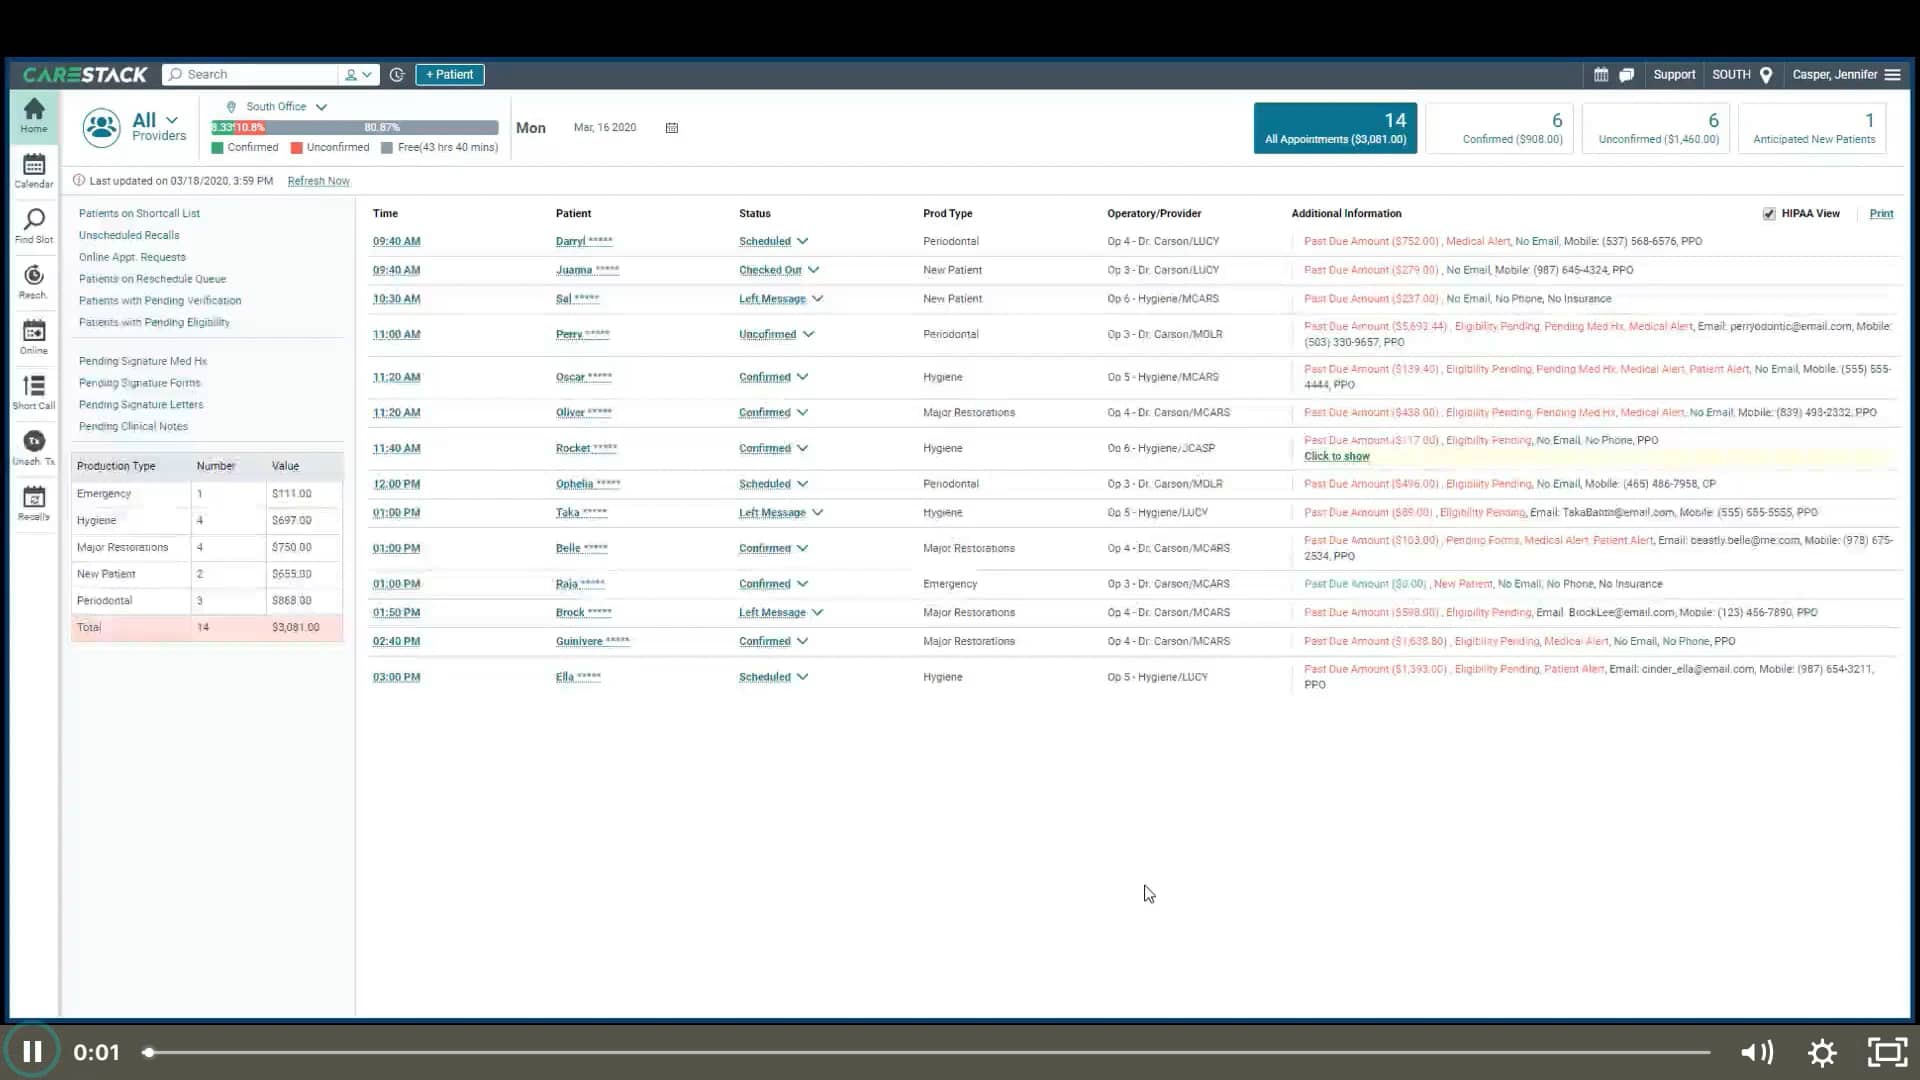The width and height of the screenshot is (1920, 1080).
Task: Open the messages icon in the top bar
Action: click(1627, 74)
